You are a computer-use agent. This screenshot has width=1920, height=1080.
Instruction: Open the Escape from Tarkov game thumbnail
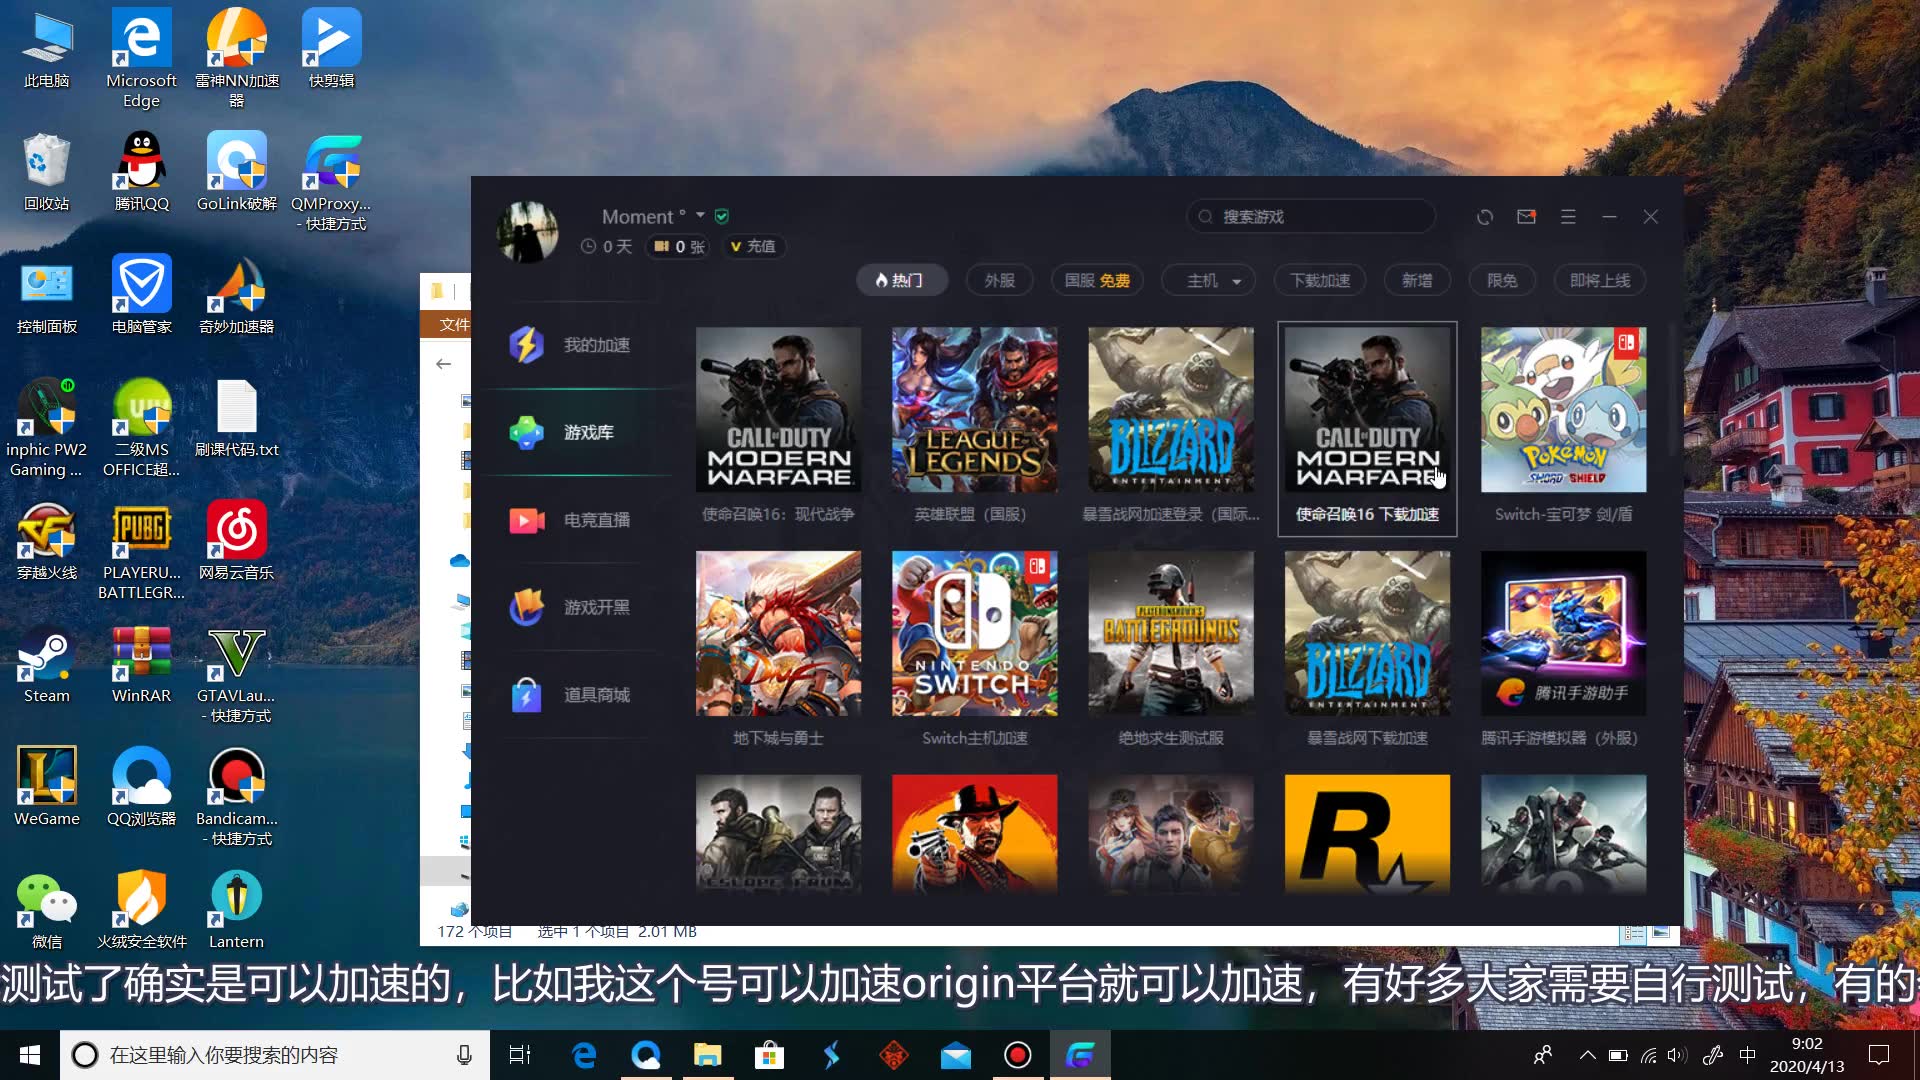coord(778,833)
